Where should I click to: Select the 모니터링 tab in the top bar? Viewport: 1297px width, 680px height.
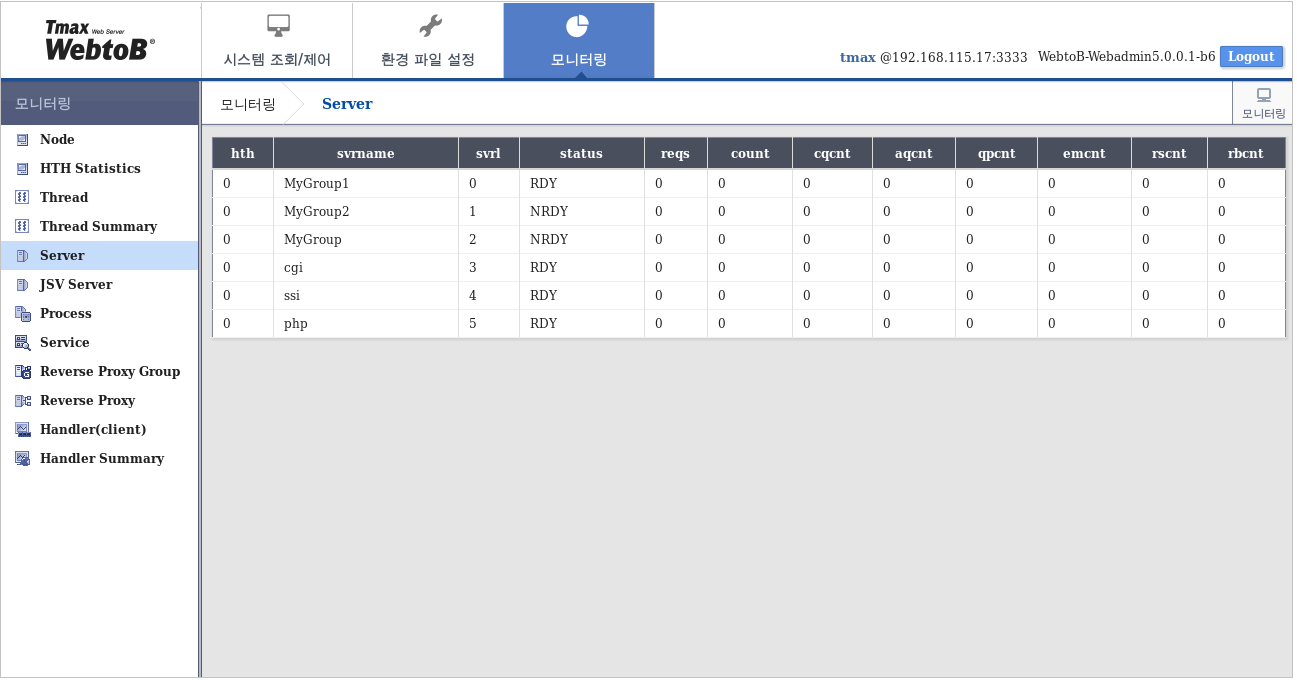(579, 40)
